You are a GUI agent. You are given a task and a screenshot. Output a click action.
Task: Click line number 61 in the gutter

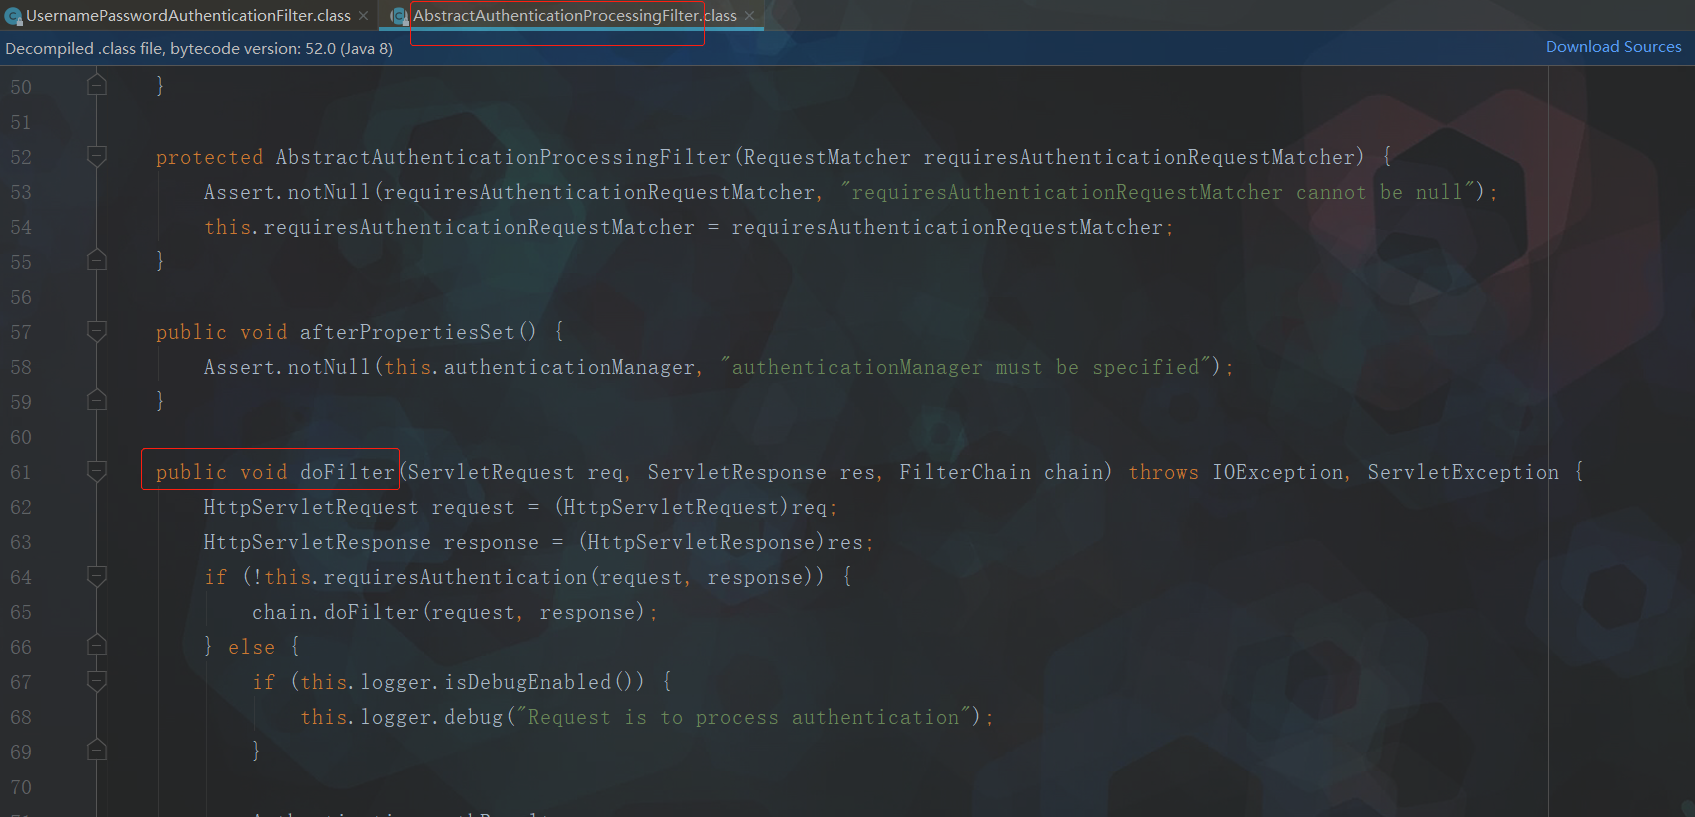coord(21,472)
